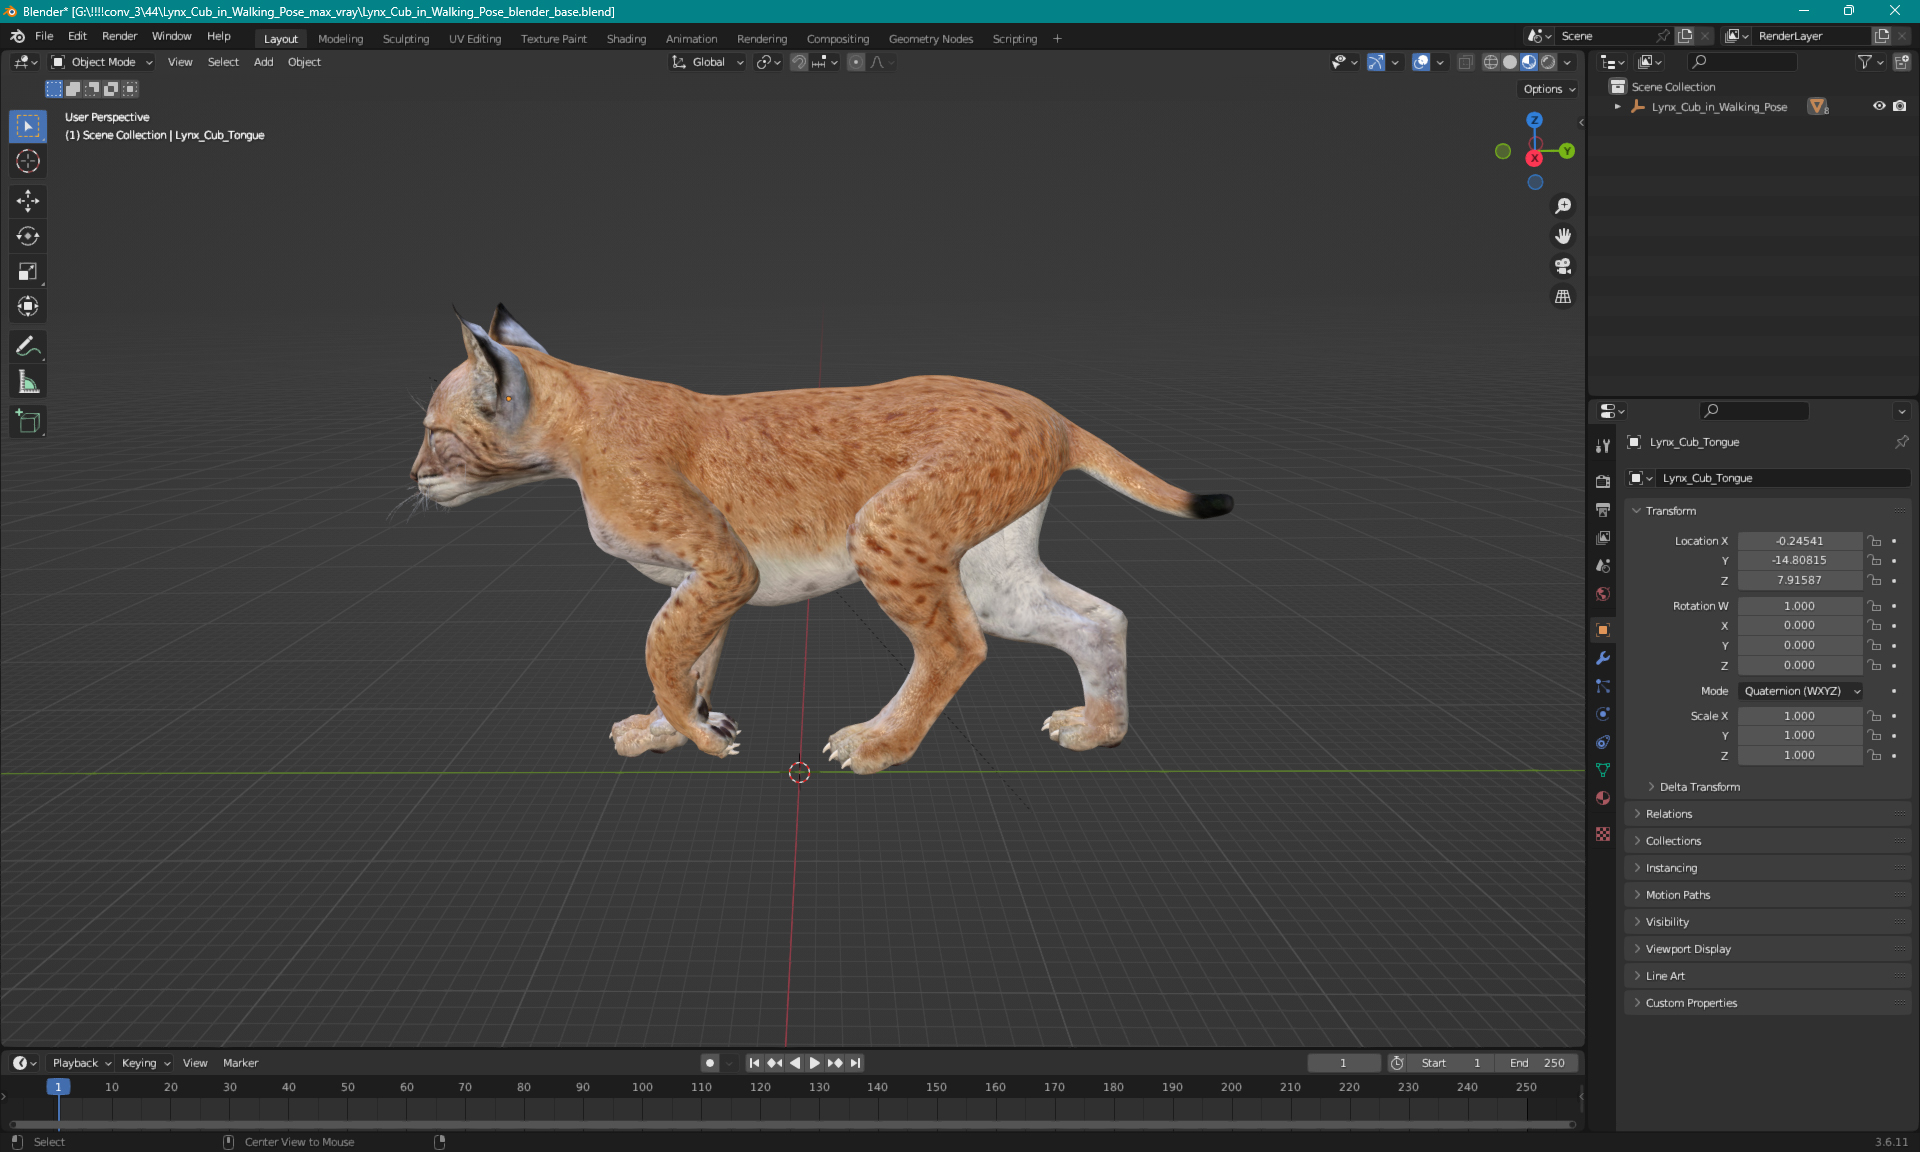
Task: Click the End frame 250 field
Action: coord(1538,1063)
